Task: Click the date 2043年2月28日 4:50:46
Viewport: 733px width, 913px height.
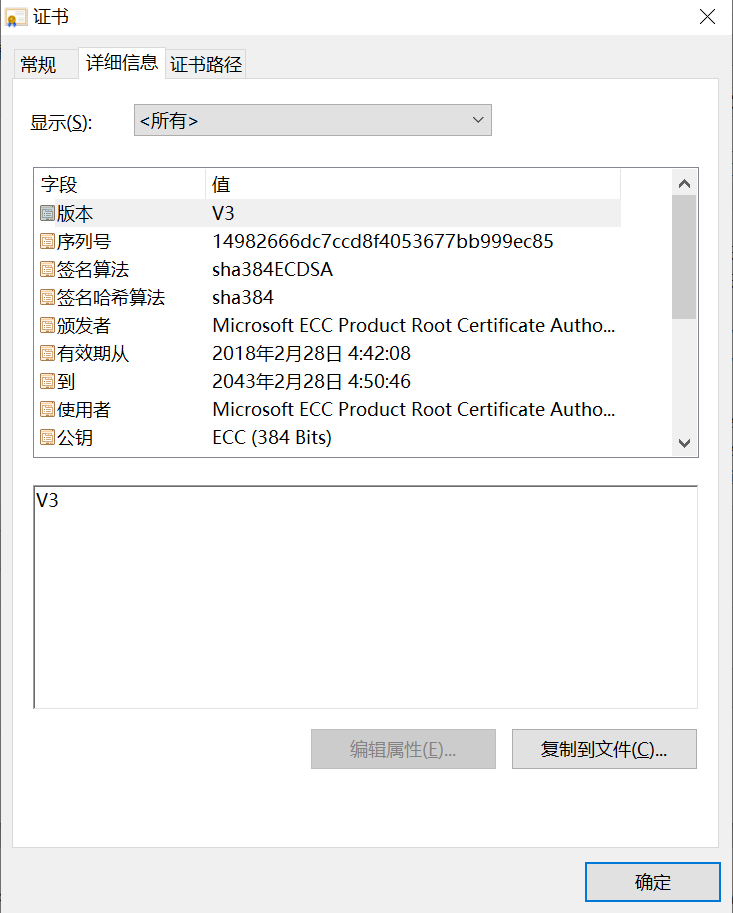Action: [x=311, y=381]
